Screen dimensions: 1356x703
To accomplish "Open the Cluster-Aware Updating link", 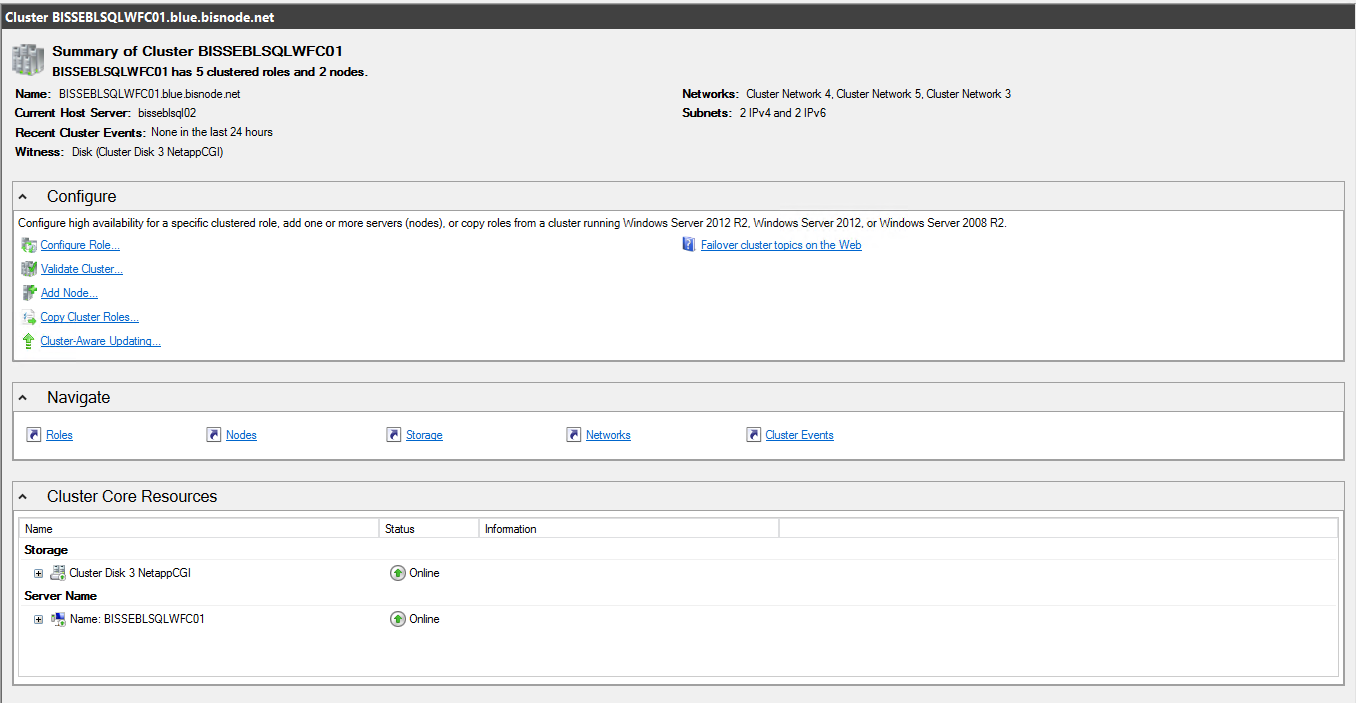I will (x=101, y=341).
